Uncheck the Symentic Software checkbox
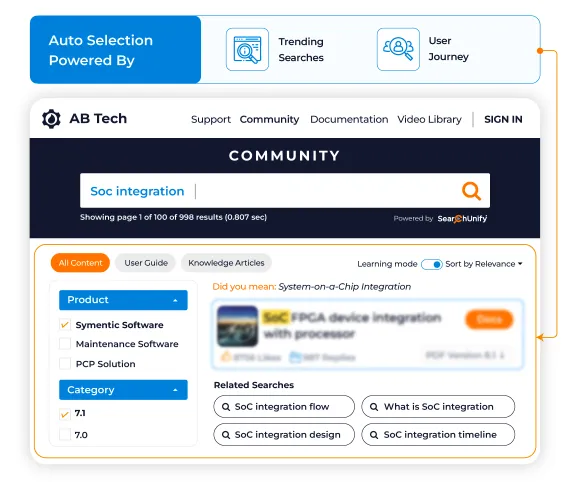The width and height of the screenshot is (570, 482). (65, 324)
